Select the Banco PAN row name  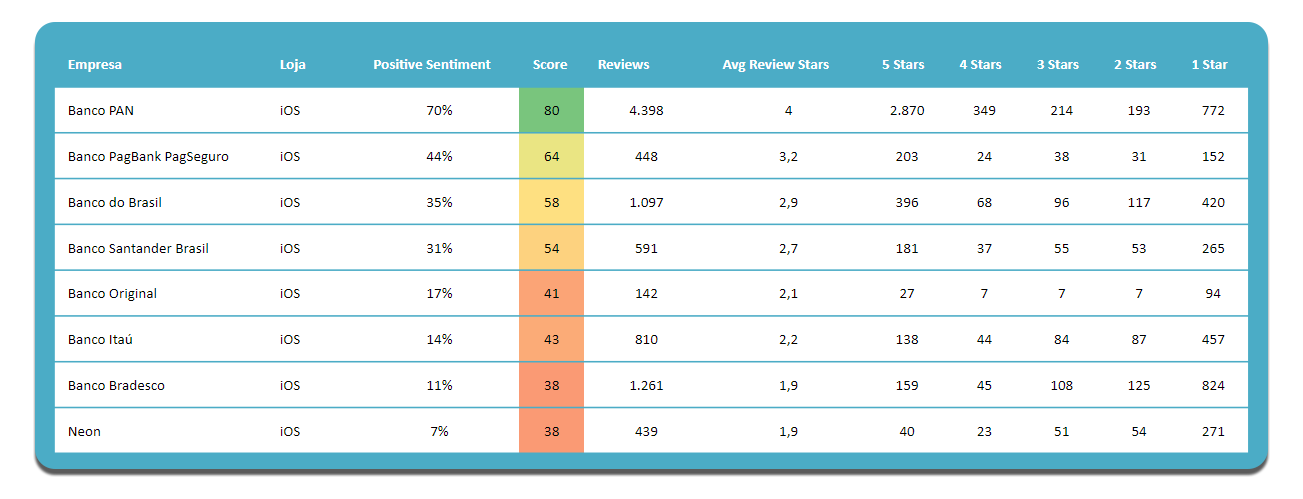(x=101, y=111)
